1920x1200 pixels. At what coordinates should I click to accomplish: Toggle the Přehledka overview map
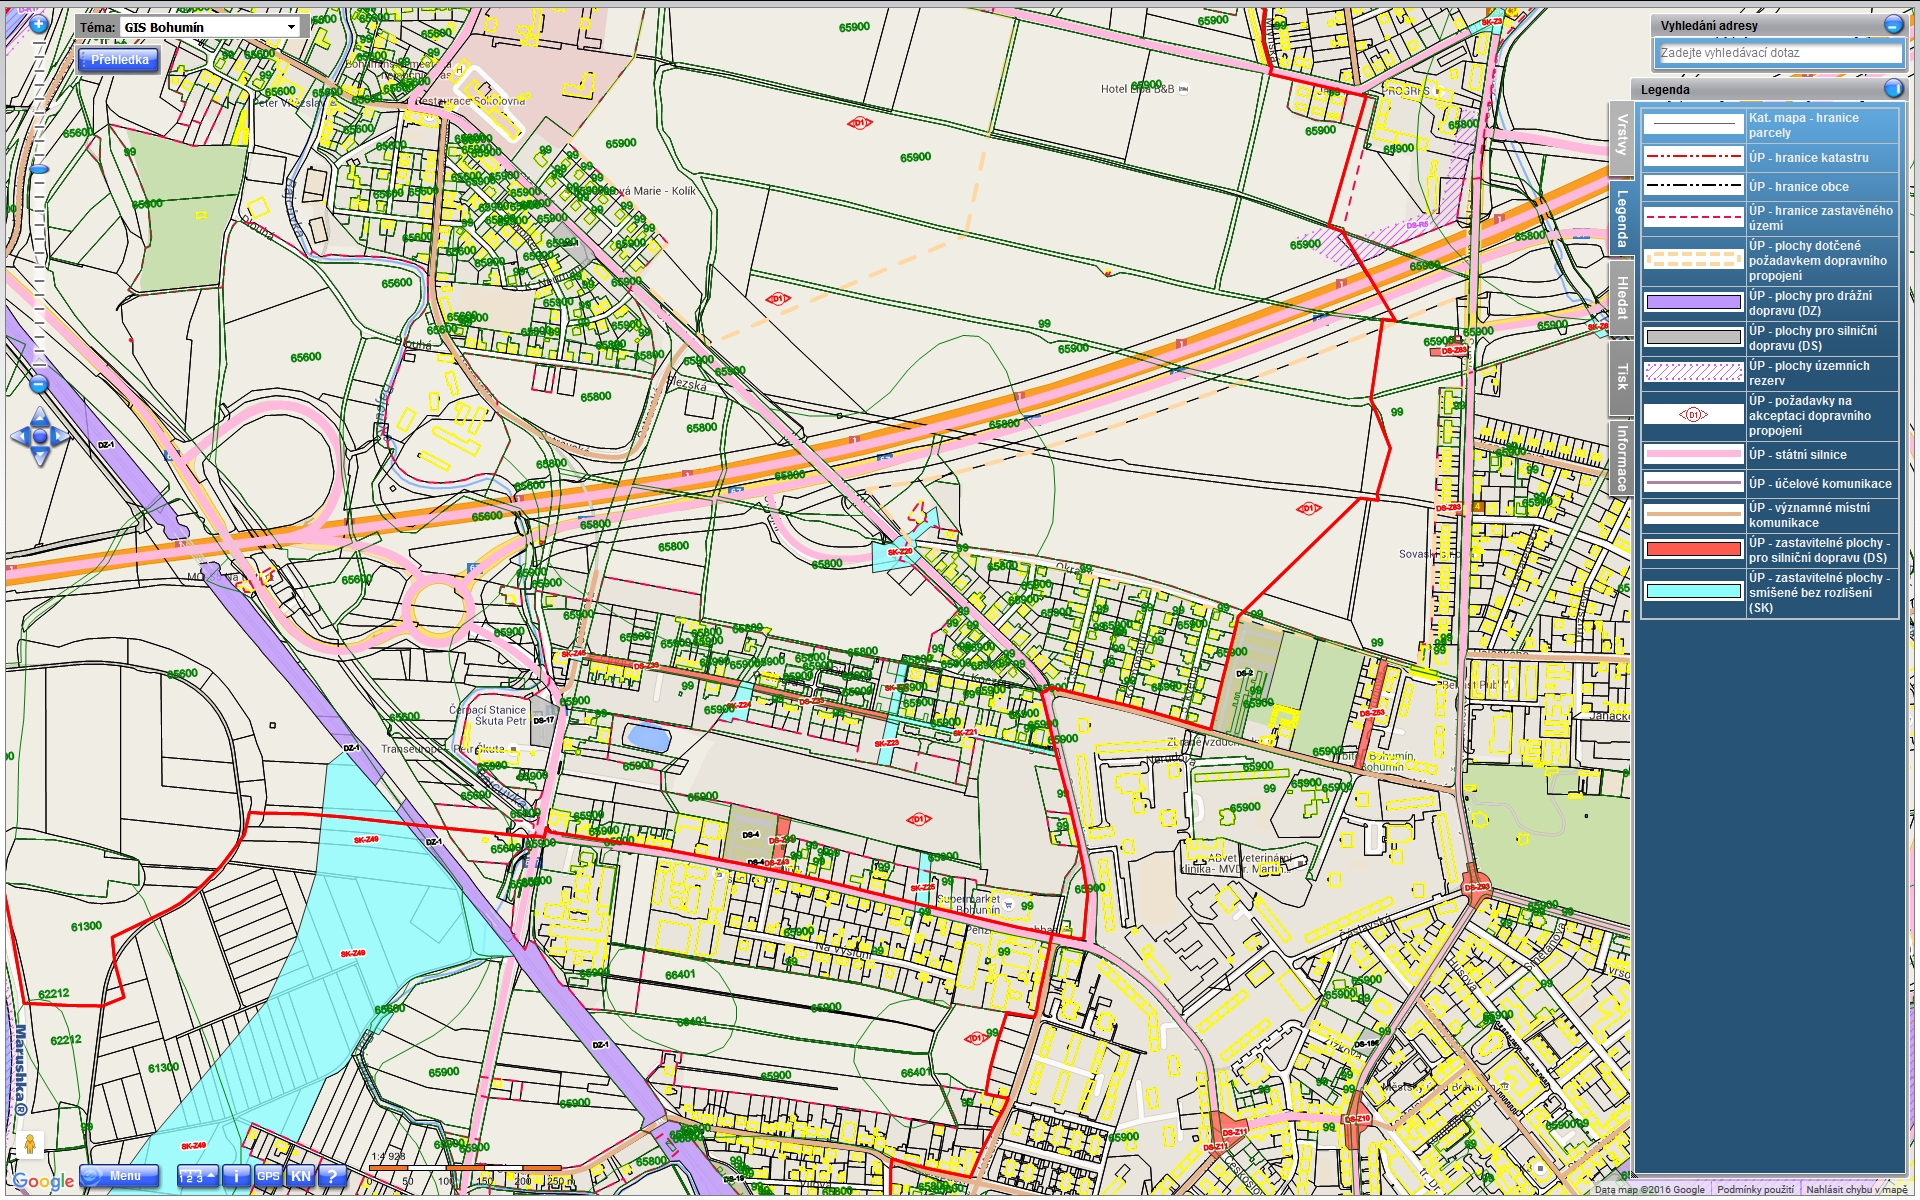click(119, 60)
